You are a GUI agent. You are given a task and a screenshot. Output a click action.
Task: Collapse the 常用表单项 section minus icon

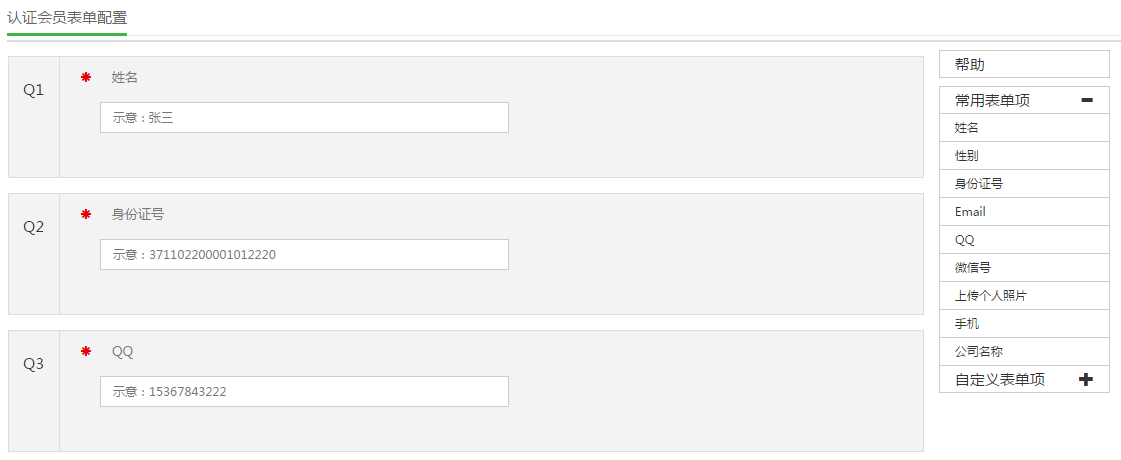1087,100
